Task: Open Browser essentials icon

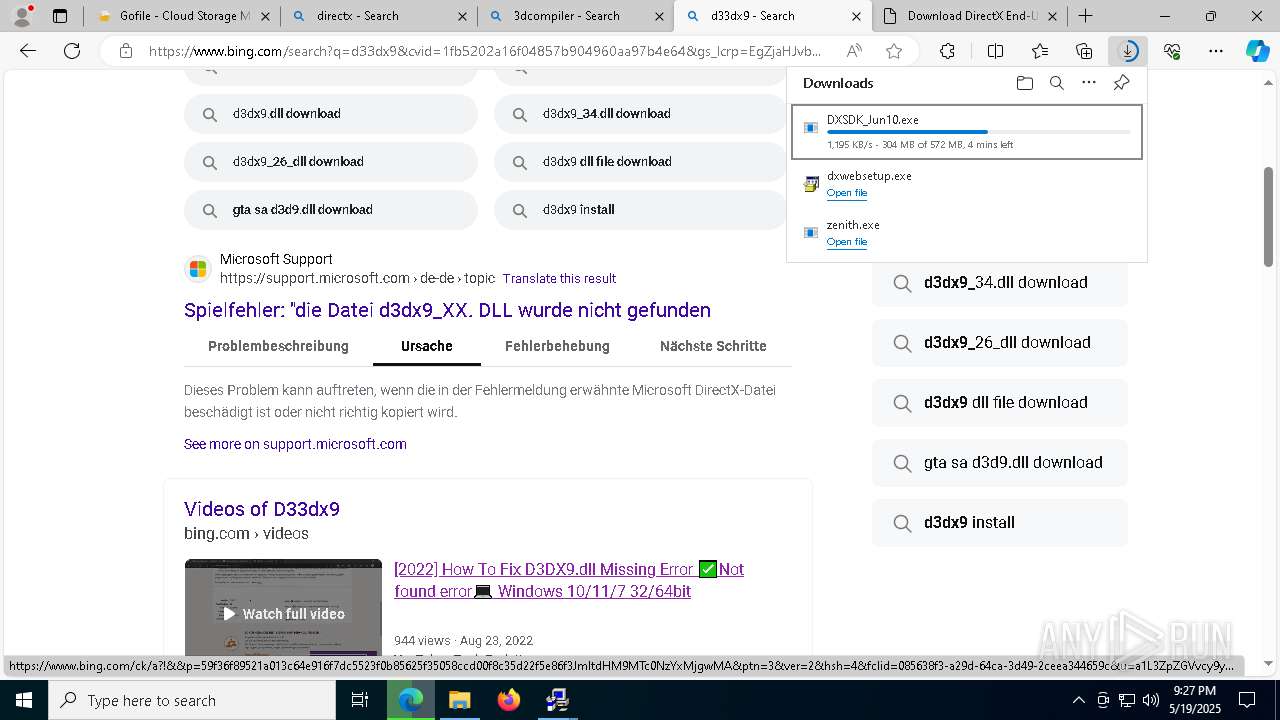Action: (1172, 51)
